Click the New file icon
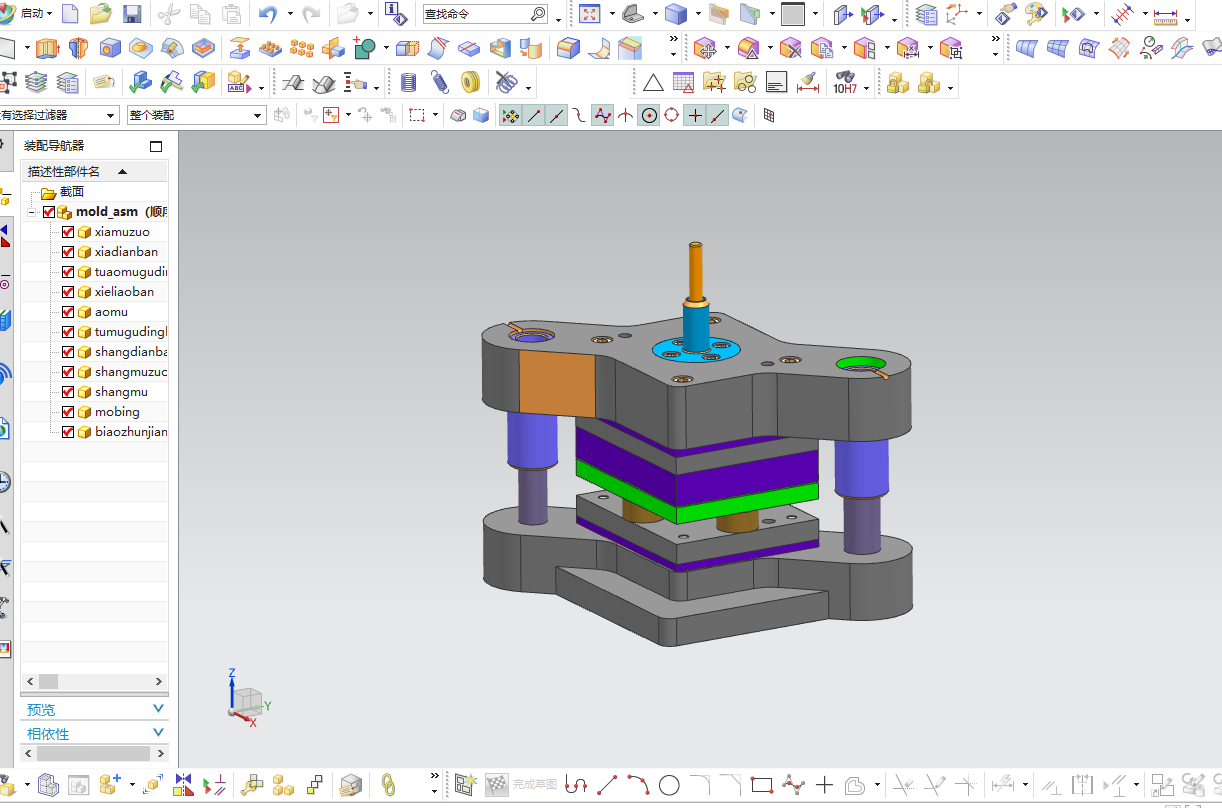This screenshot has height=808, width=1222. click(x=70, y=14)
